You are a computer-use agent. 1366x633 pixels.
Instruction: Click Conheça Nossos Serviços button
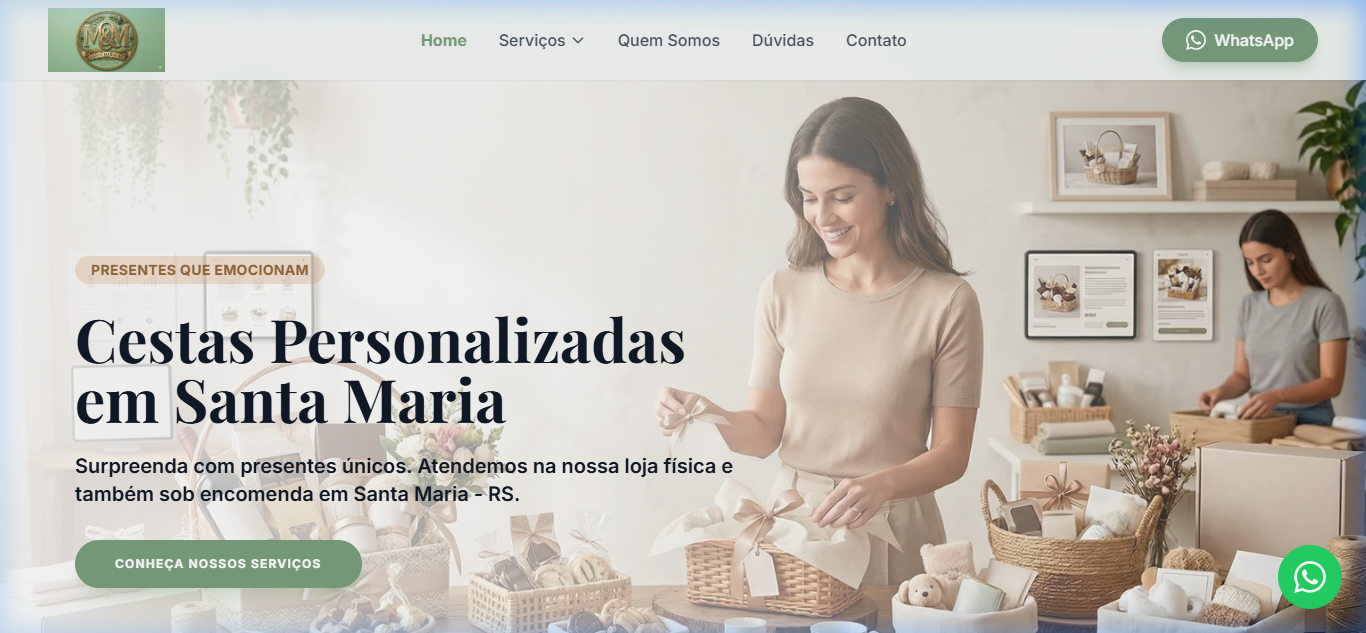[218, 564]
